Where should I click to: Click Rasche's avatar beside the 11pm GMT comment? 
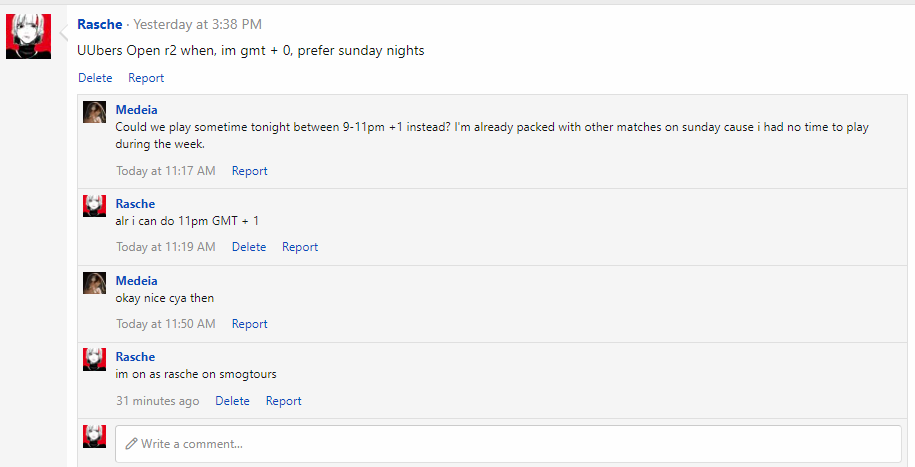click(x=95, y=206)
